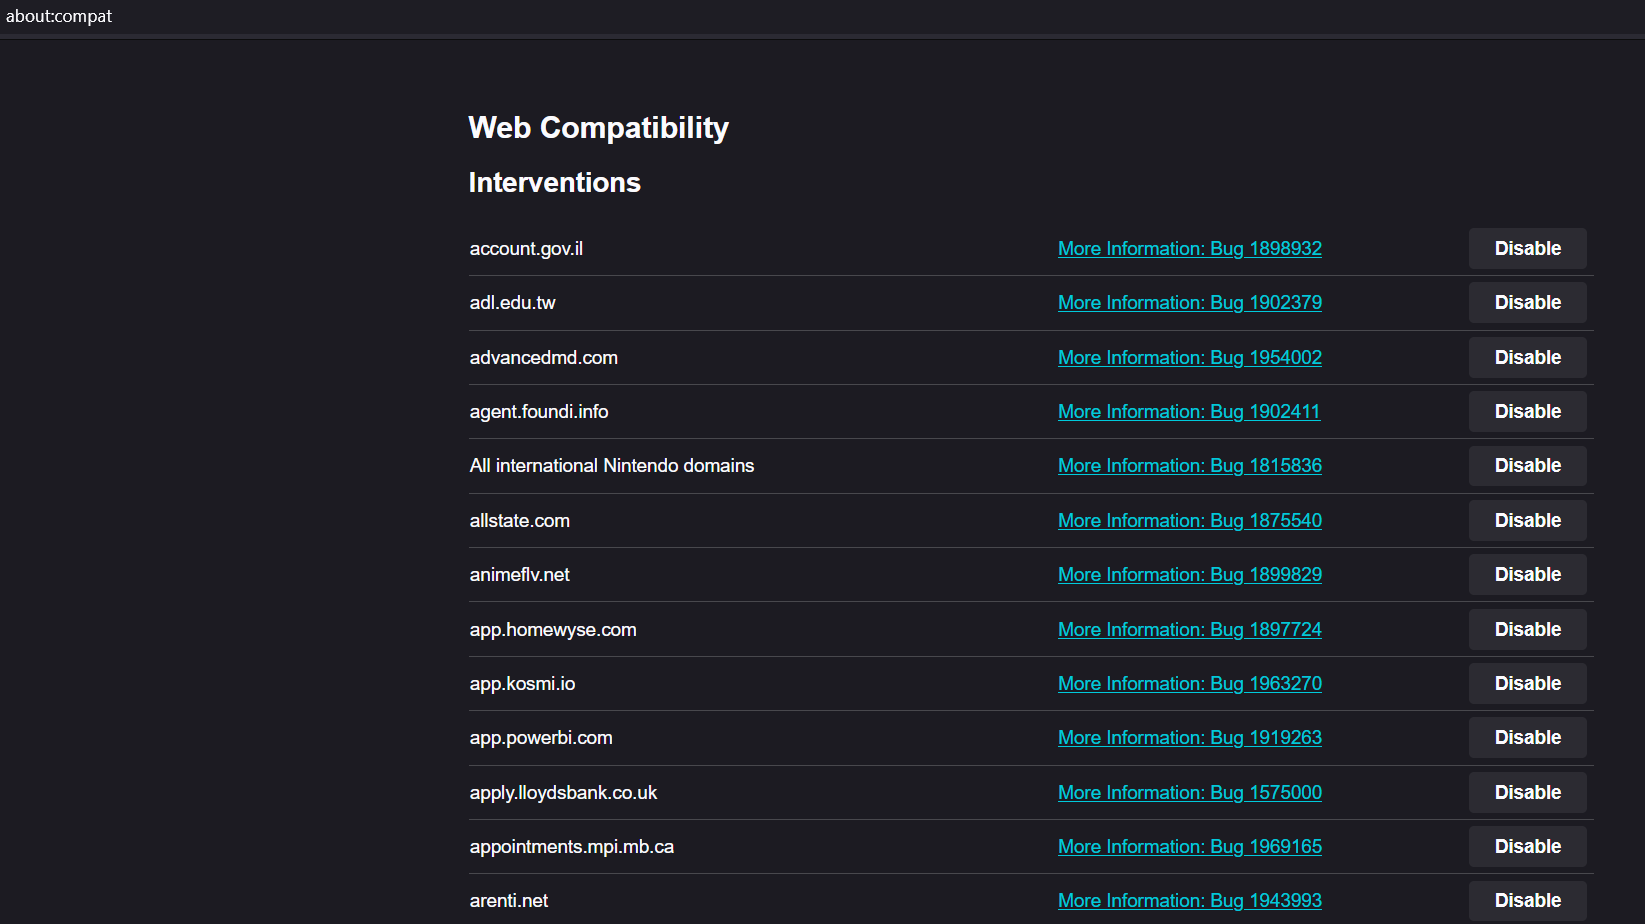1645x924 pixels.
Task: Disable the advancedmd.com intervention
Action: coord(1527,357)
